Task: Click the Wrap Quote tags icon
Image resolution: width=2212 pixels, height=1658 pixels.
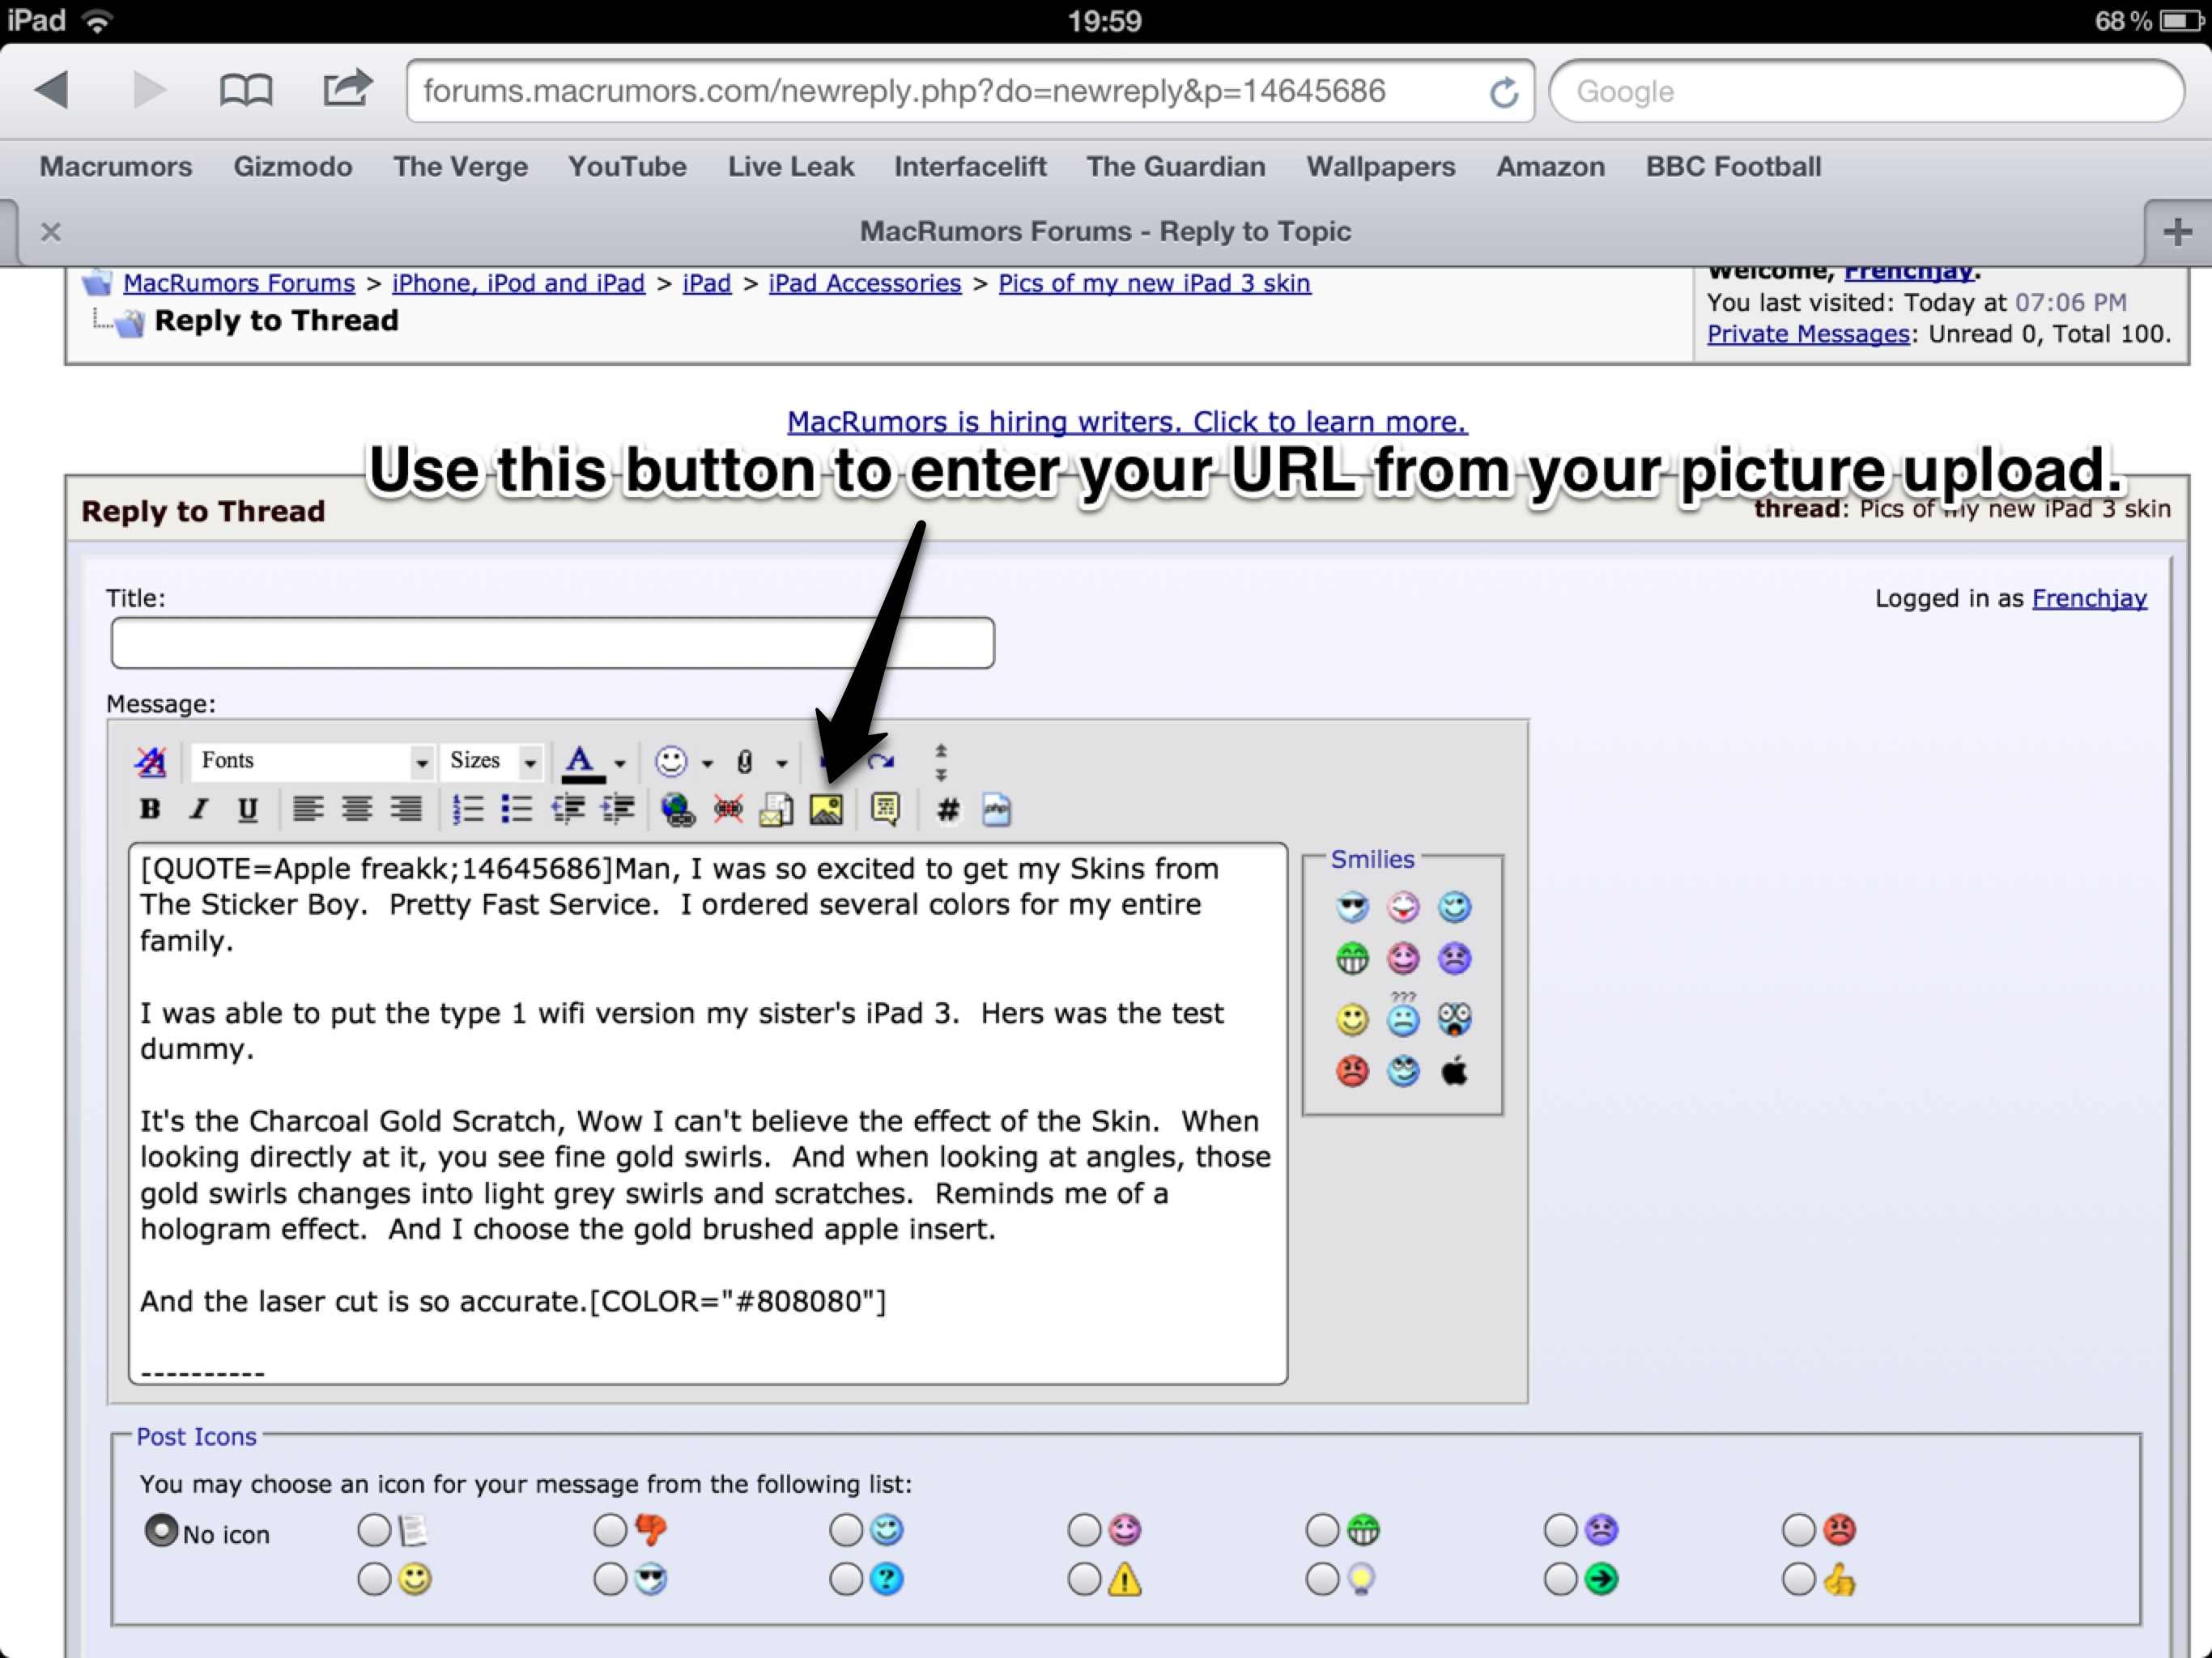Action: tap(885, 809)
